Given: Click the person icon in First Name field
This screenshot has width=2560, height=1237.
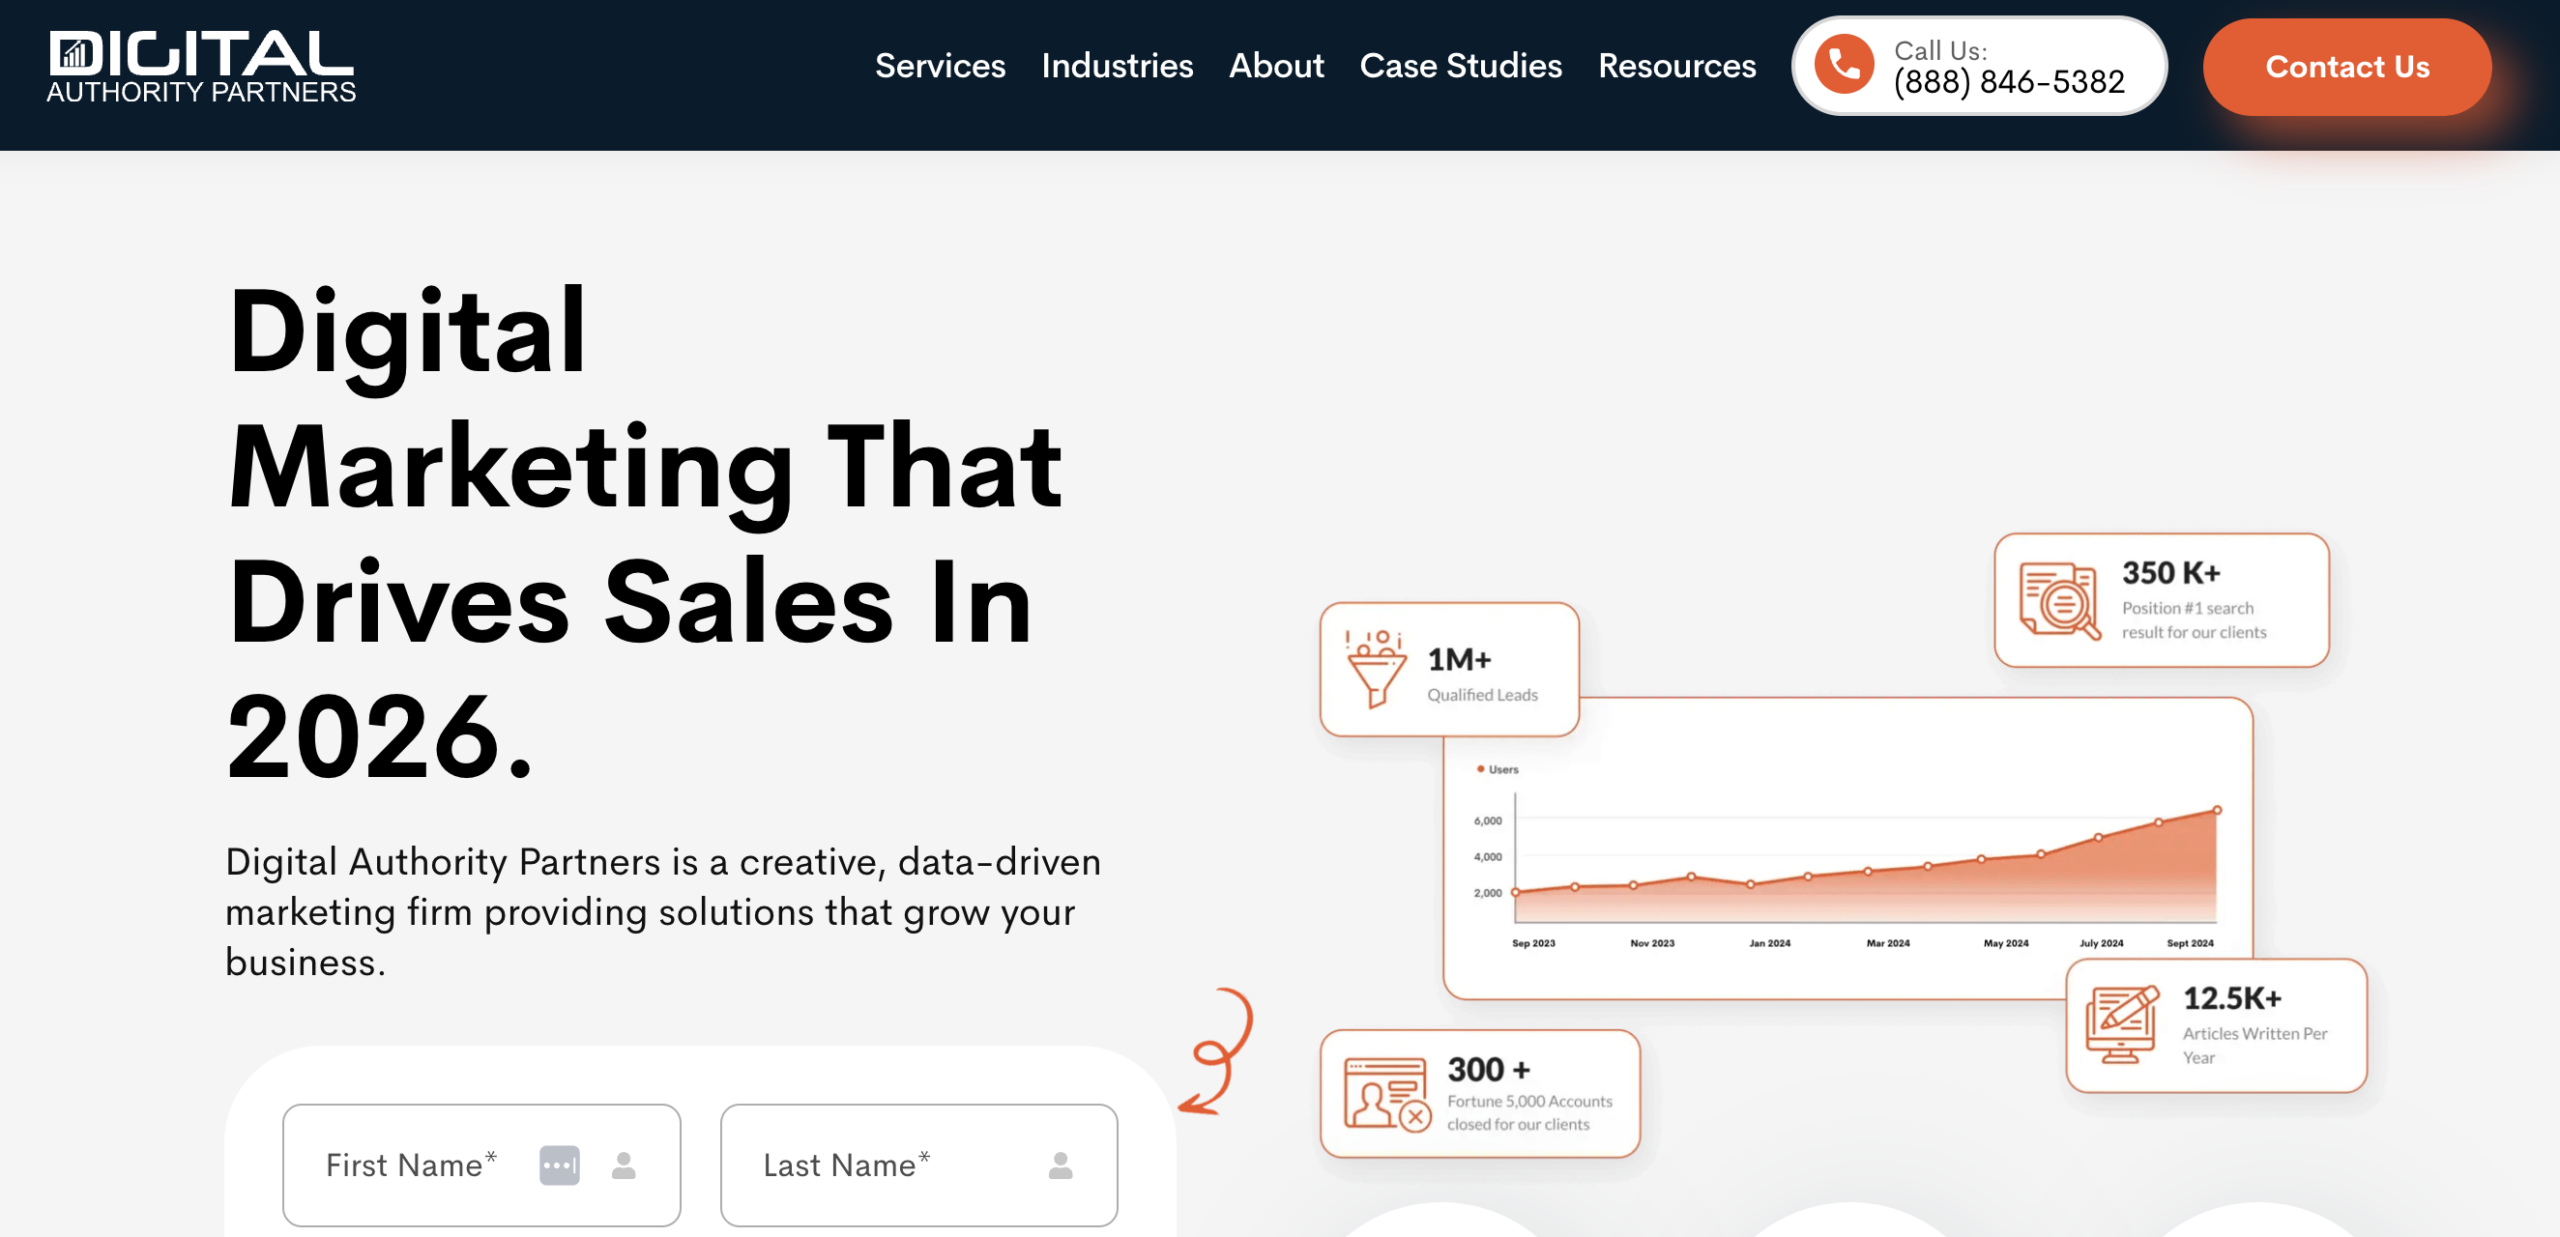Looking at the screenshot, I should (624, 1165).
